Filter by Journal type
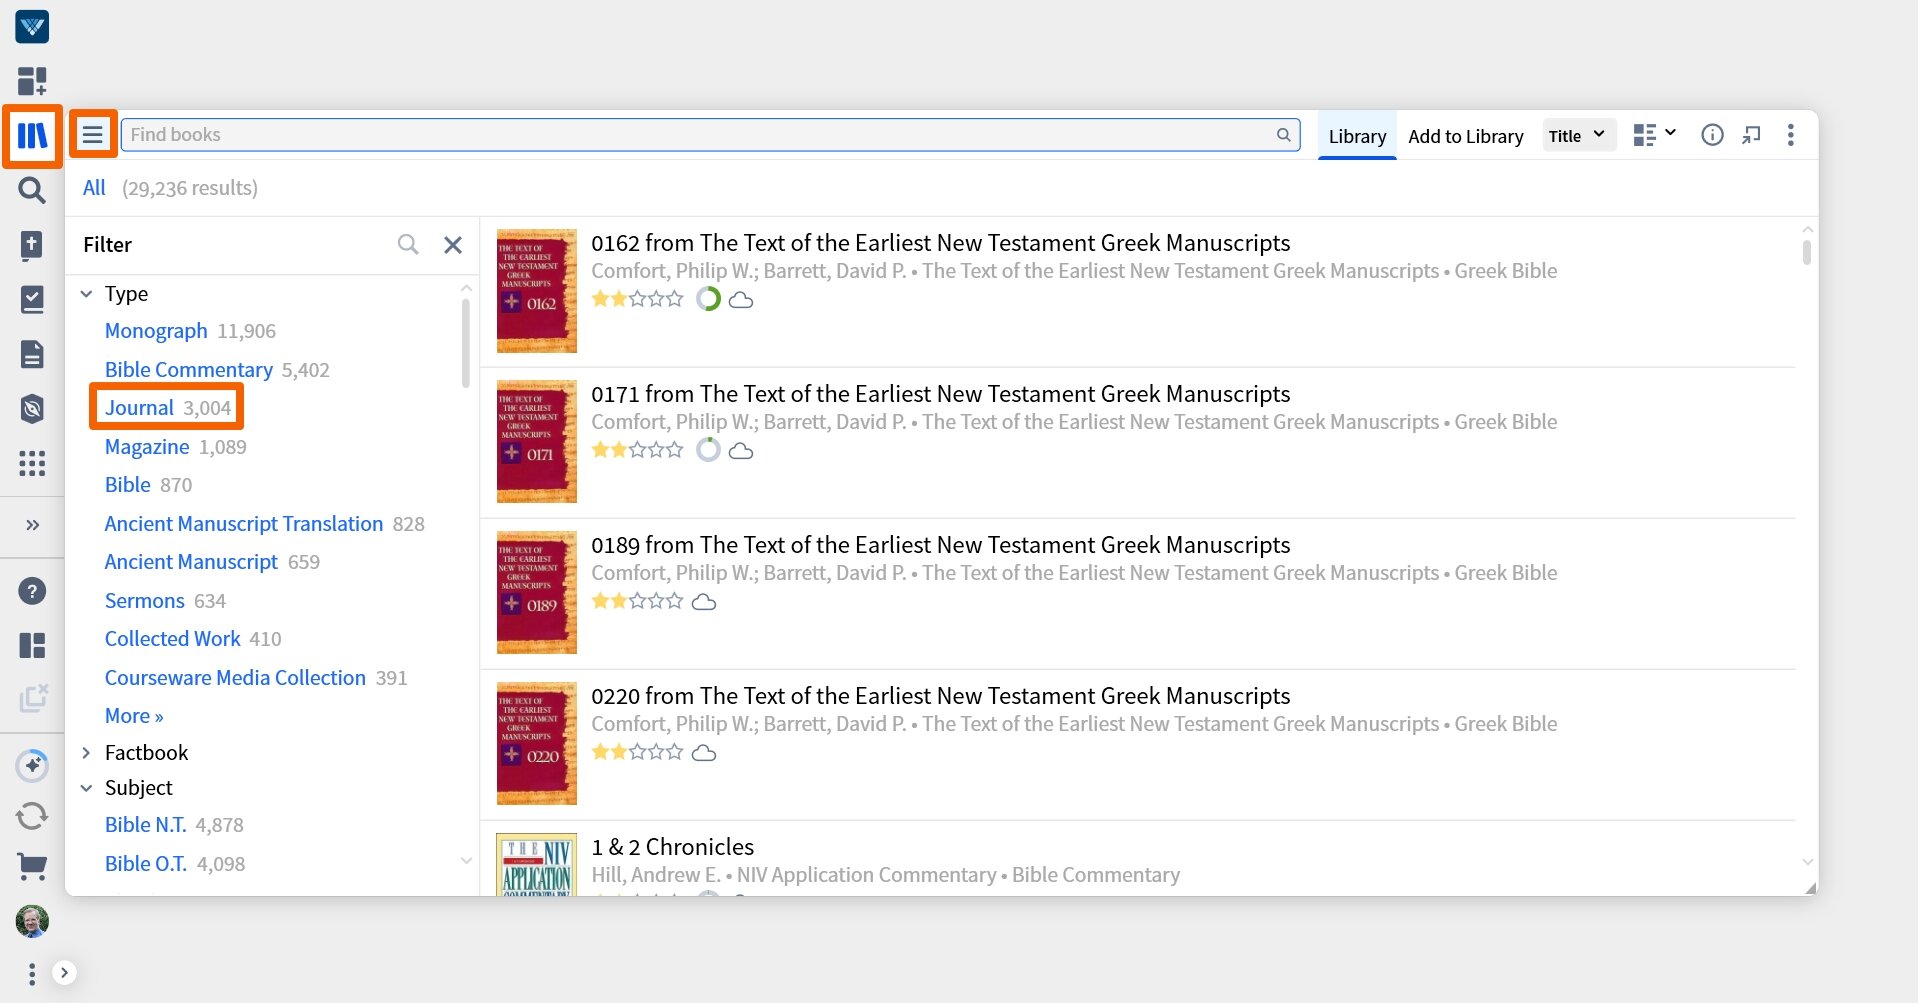This screenshot has width=1918, height=1003. pos(139,408)
